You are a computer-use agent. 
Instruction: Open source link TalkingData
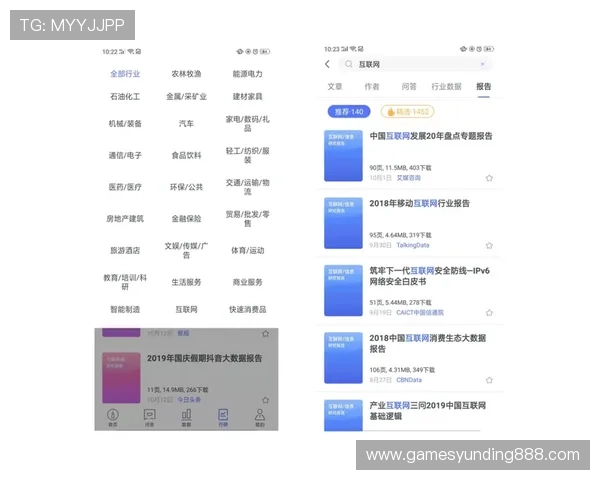click(413, 245)
